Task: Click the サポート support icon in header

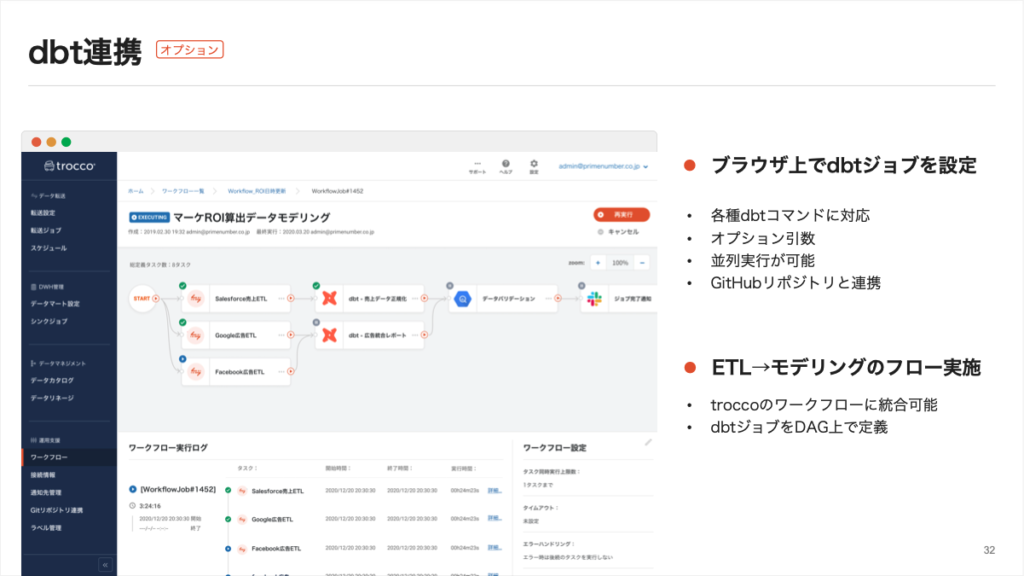Action: [x=477, y=164]
